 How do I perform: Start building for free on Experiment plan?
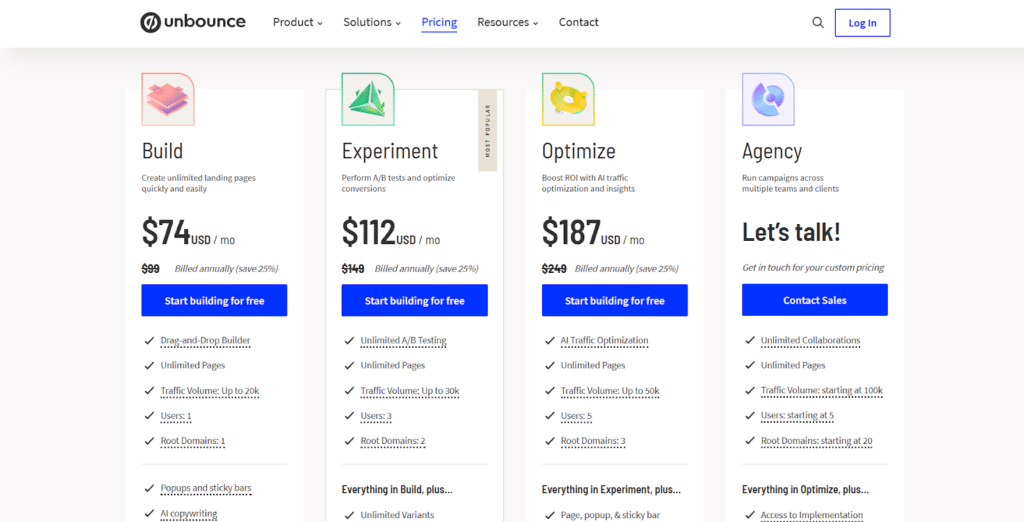[414, 301]
